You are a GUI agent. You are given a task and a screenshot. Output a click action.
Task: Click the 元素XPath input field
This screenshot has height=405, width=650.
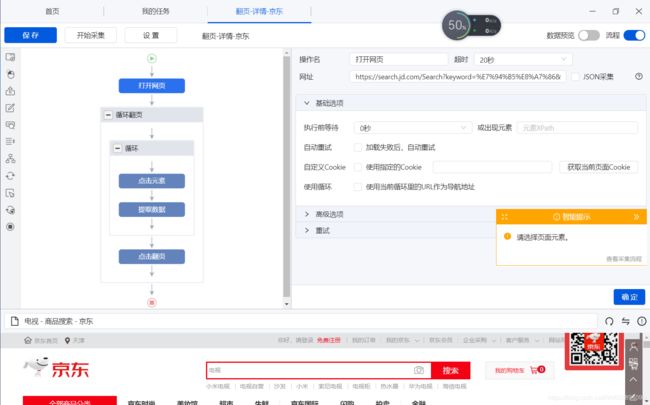click(577, 128)
